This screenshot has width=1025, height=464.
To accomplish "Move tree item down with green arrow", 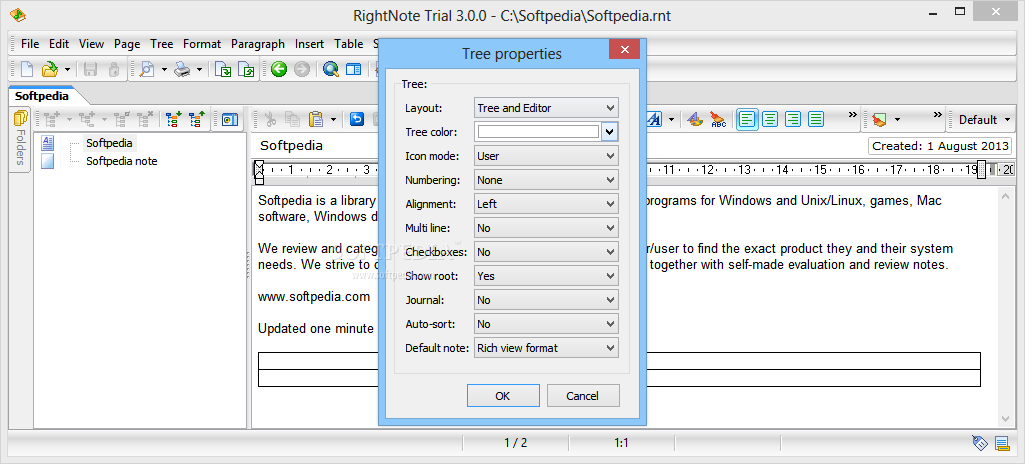I will coord(174,119).
